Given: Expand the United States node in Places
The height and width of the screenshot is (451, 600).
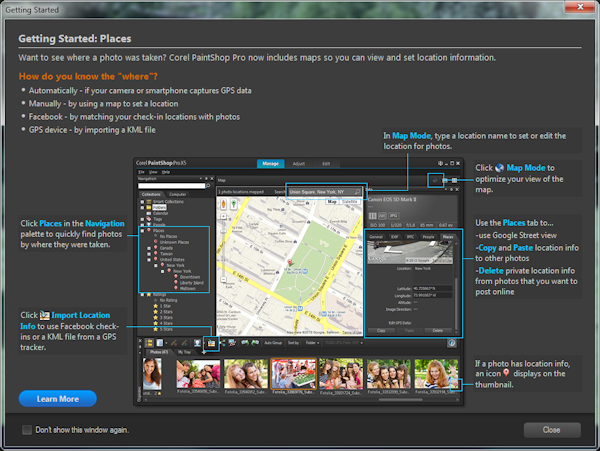Looking at the screenshot, I should [x=147, y=259].
